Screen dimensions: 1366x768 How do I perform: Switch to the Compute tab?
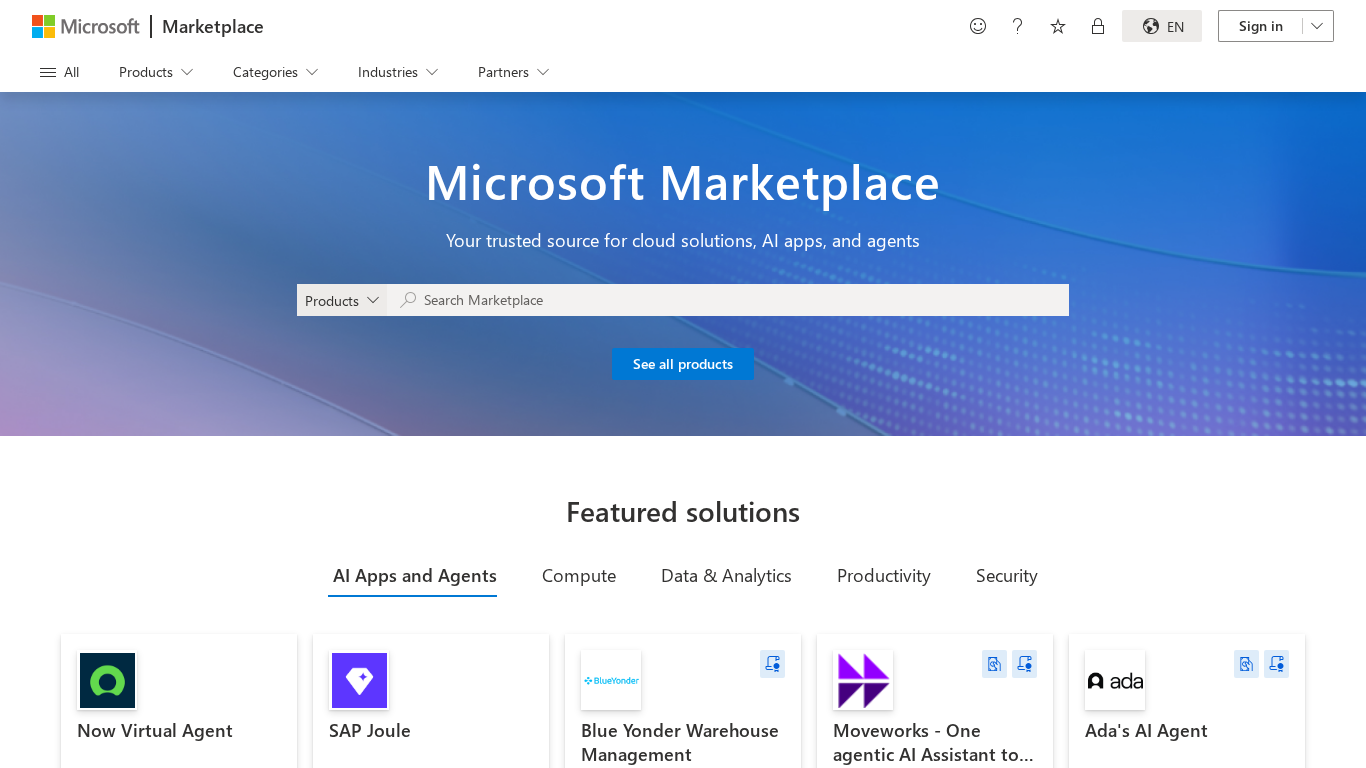point(579,576)
